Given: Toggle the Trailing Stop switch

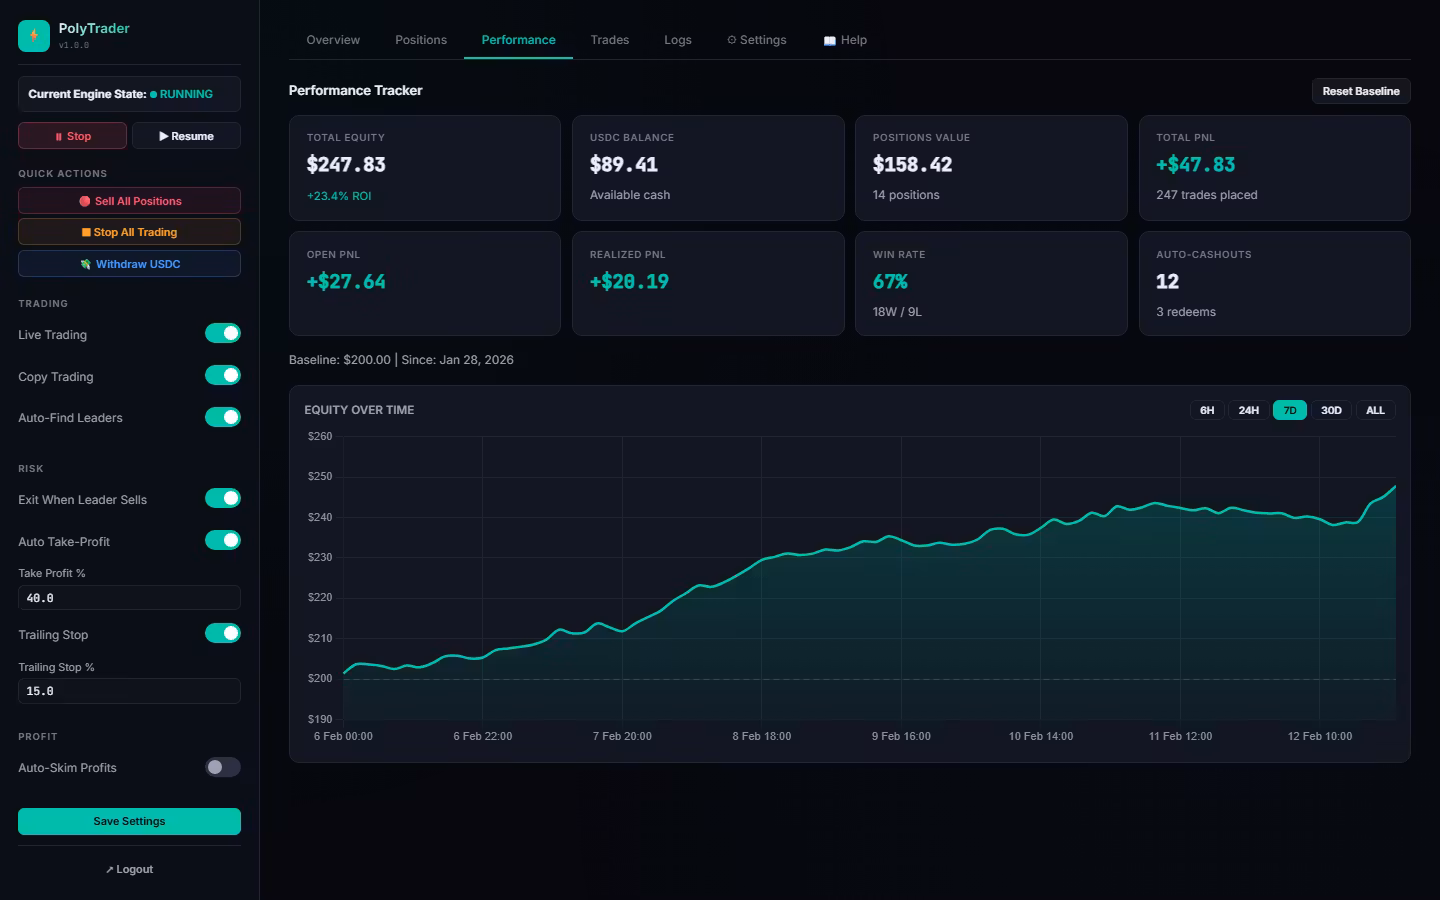Looking at the screenshot, I should click(x=222, y=633).
